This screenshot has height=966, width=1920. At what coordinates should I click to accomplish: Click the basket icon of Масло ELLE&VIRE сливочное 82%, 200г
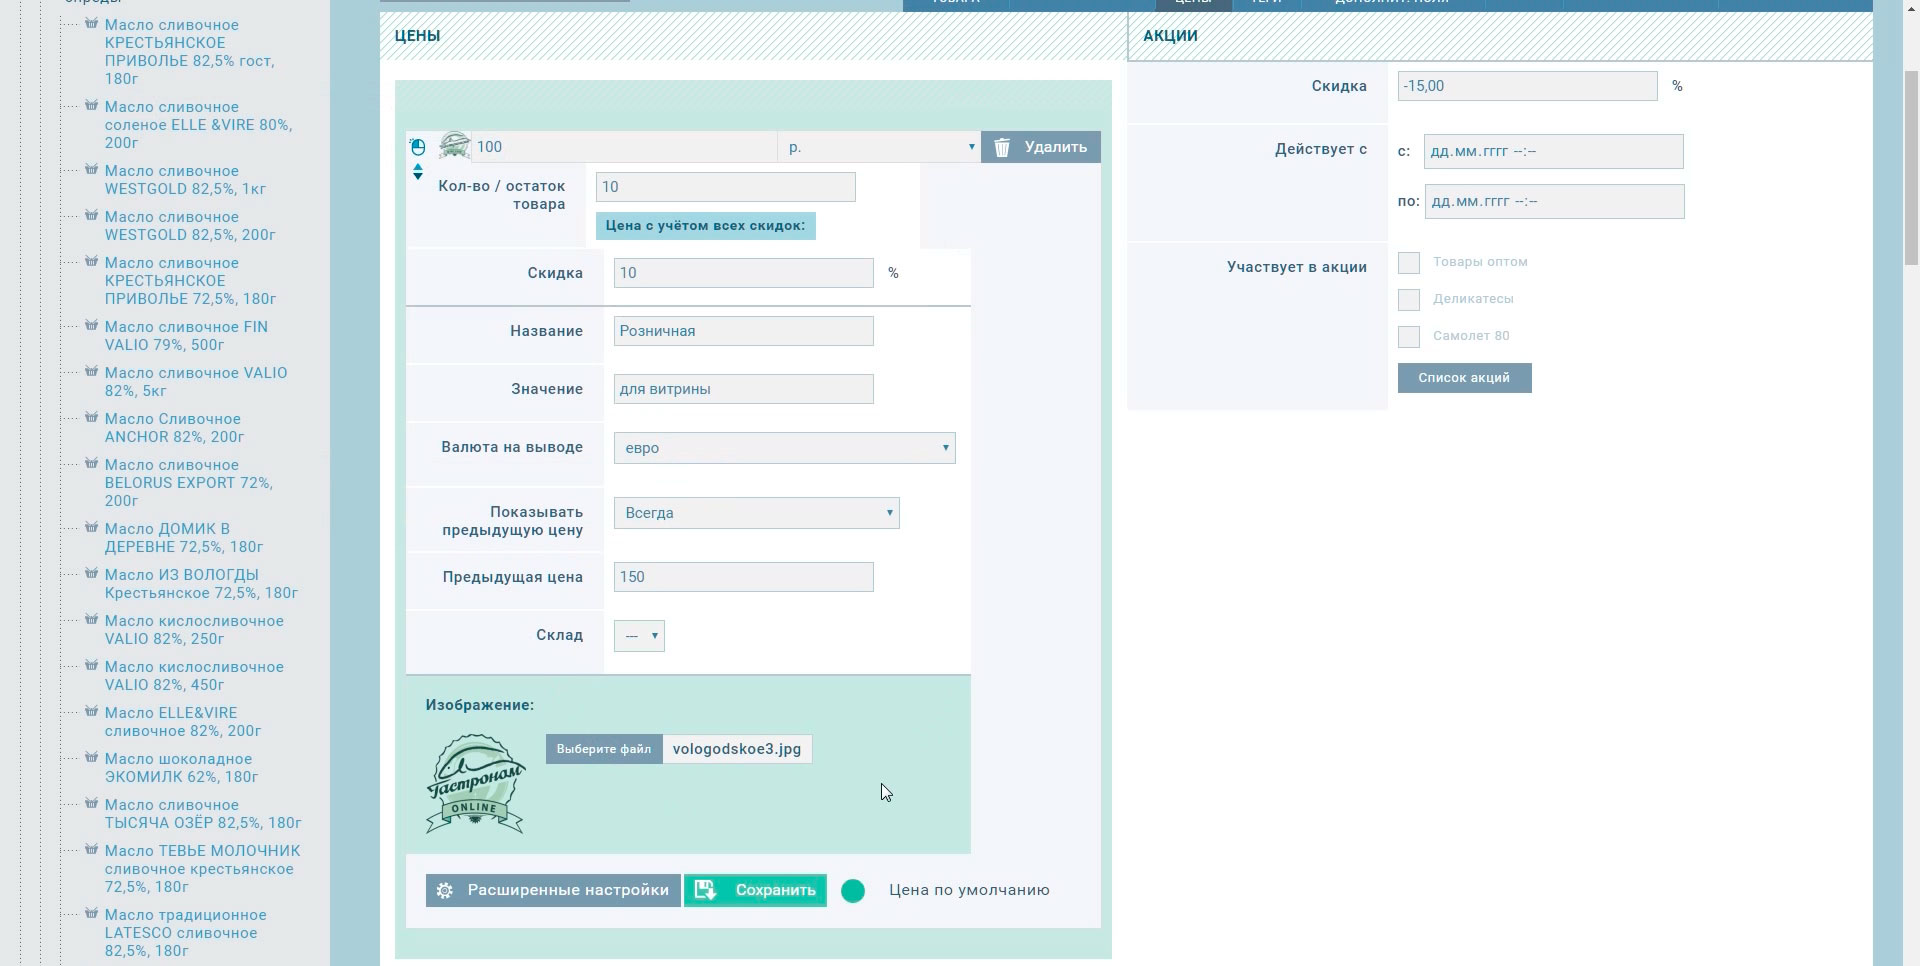pyautogui.click(x=91, y=712)
